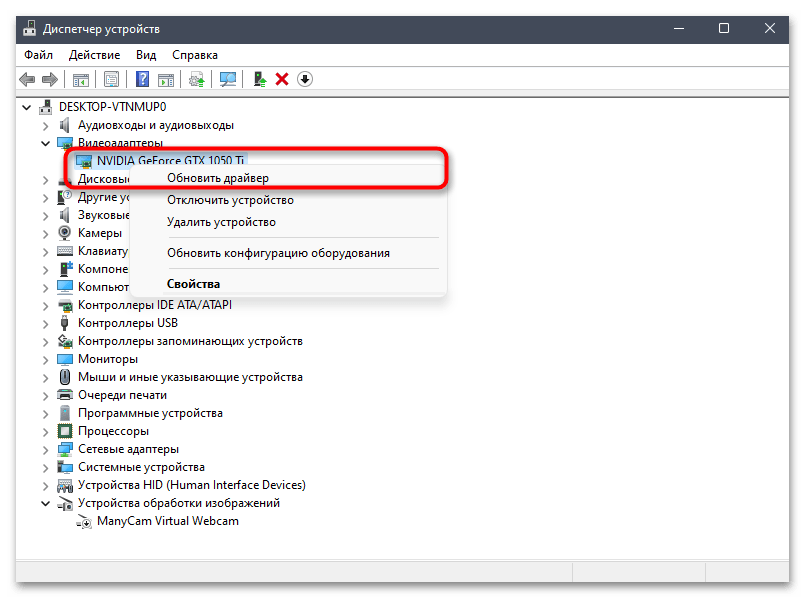Click the gear with green arrow toolbar icon
Viewport: 805px width, 598px height.
197,80
